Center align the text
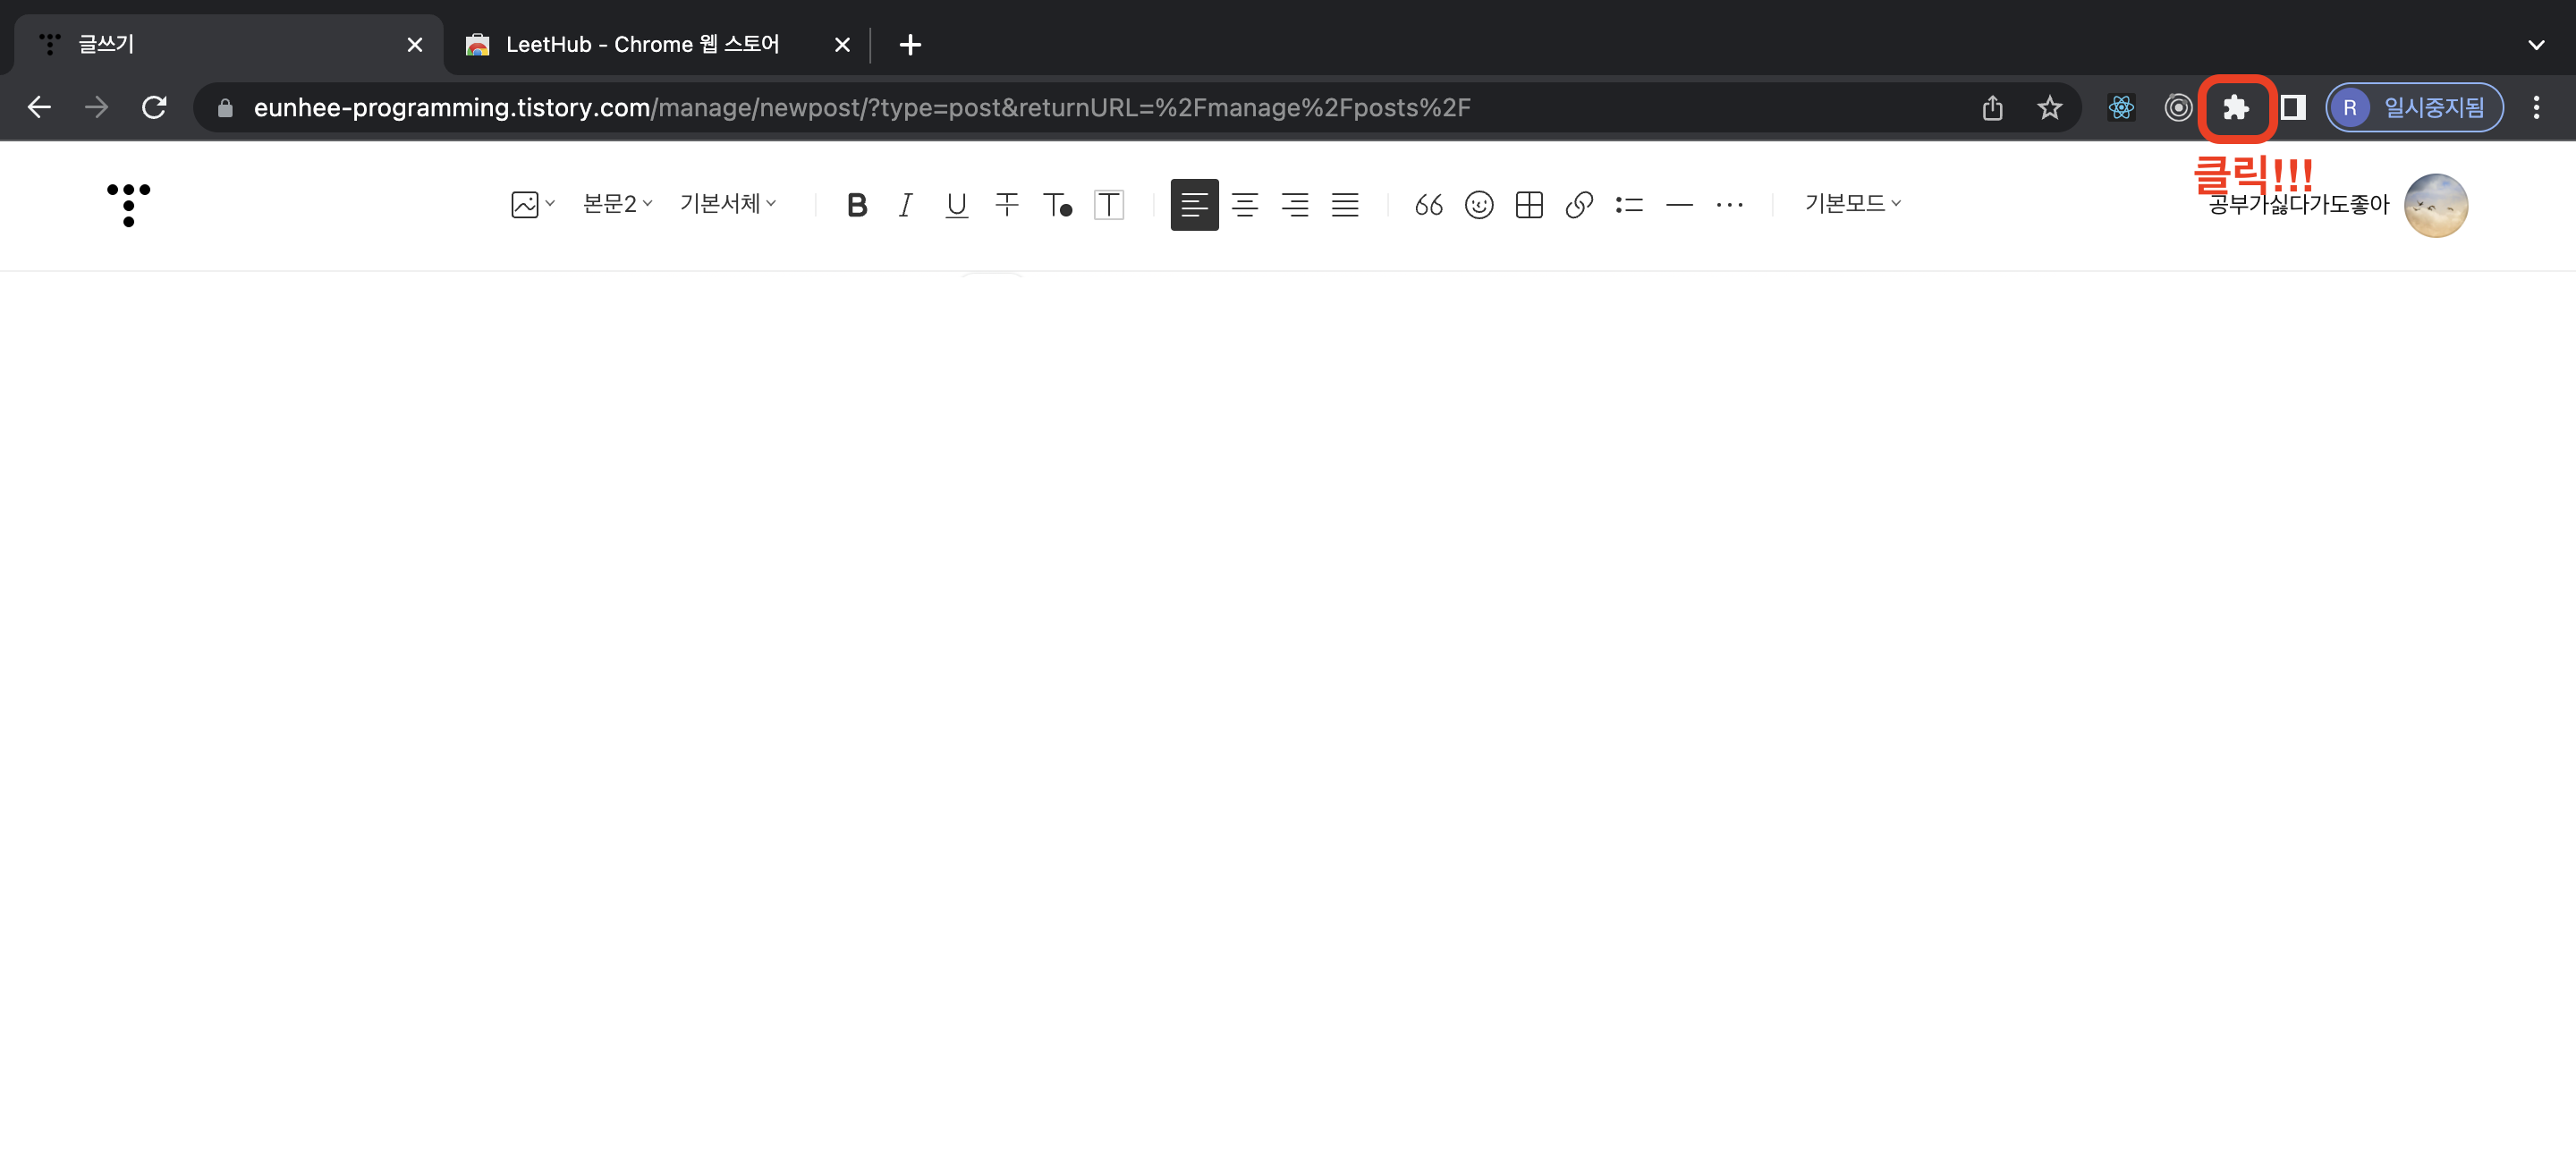This screenshot has width=2576, height=1163. pos(1244,205)
